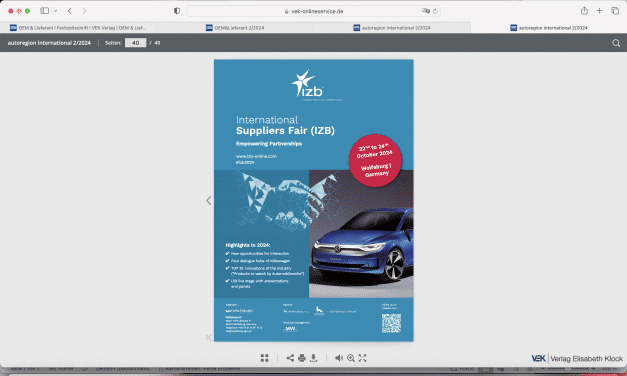Click www.izb-online.com link on the page
The height and width of the screenshot is (376, 627).
click(256, 156)
